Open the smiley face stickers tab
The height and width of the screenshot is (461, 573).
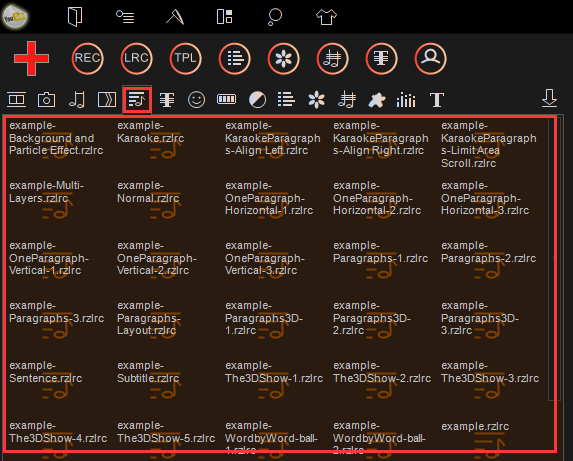click(x=196, y=99)
